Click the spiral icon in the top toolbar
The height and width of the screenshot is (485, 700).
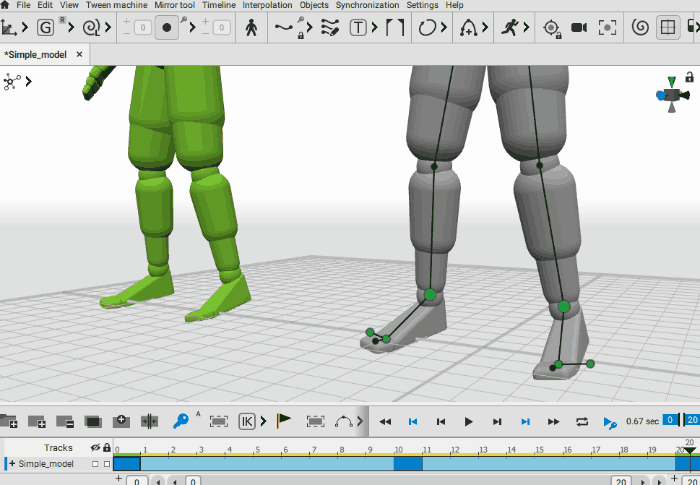638,28
